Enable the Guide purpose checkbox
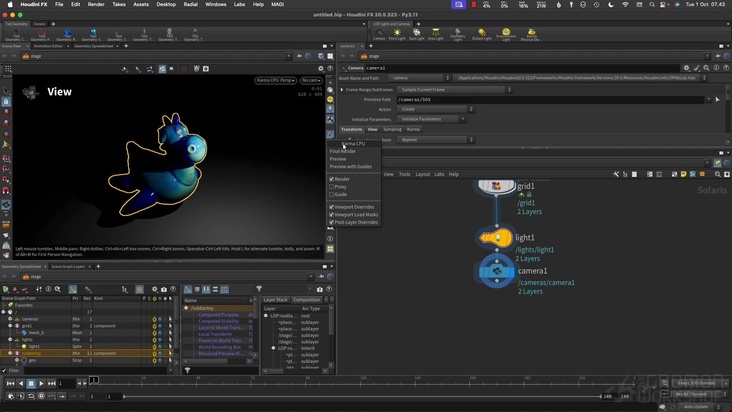The height and width of the screenshot is (412, 732). (x=331, y=194)
